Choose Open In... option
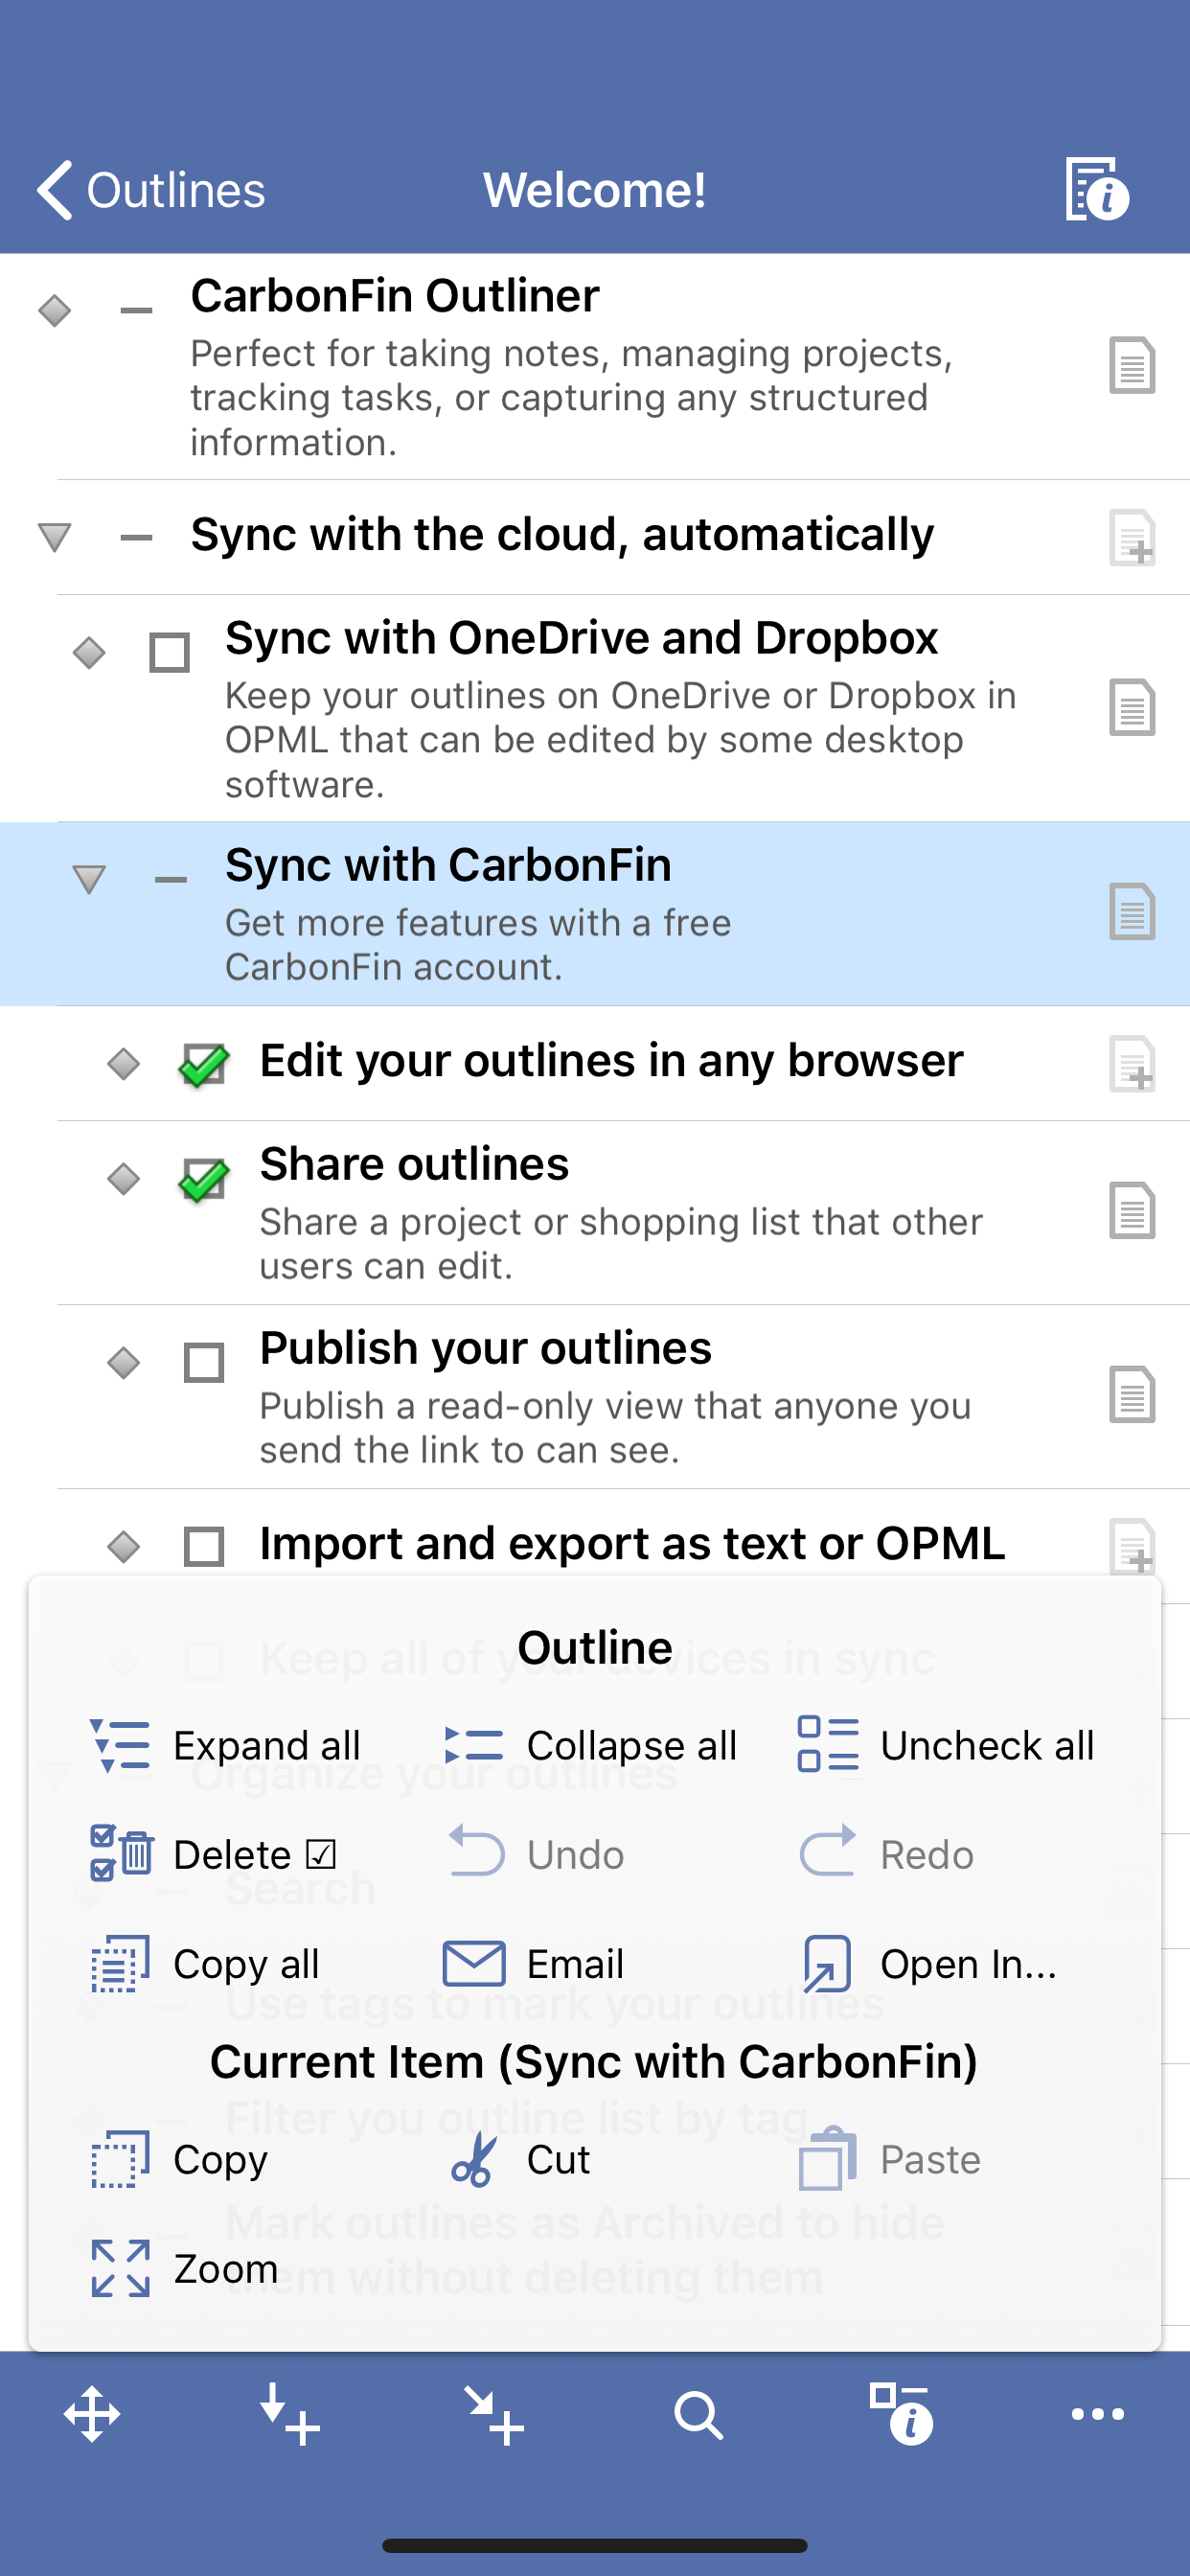Viewport: 1190px width, 2576px height. click(928, 1963)
